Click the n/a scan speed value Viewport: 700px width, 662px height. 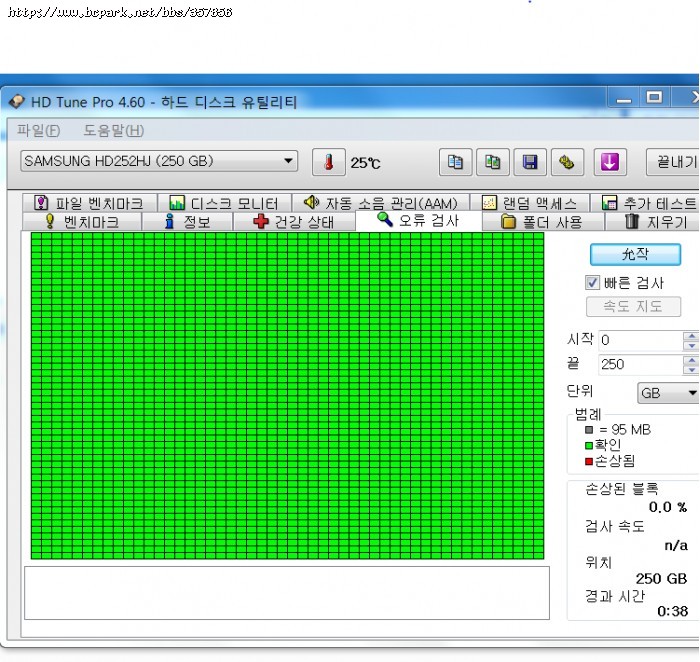tap(676, 545)
